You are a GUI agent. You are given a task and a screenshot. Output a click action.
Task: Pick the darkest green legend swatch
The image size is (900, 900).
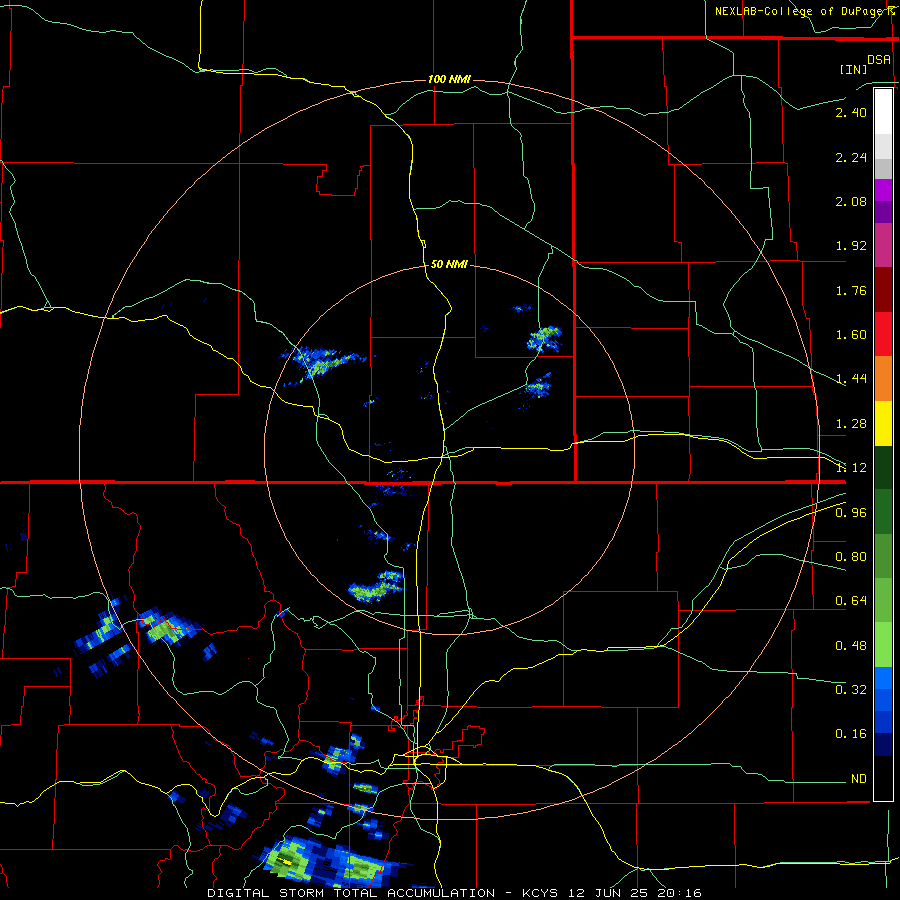coord(883,467)
